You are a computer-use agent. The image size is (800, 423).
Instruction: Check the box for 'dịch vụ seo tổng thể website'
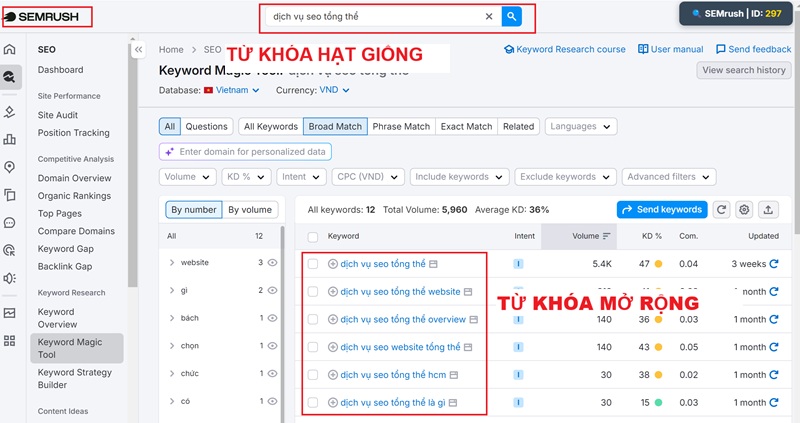click(313, 291)
